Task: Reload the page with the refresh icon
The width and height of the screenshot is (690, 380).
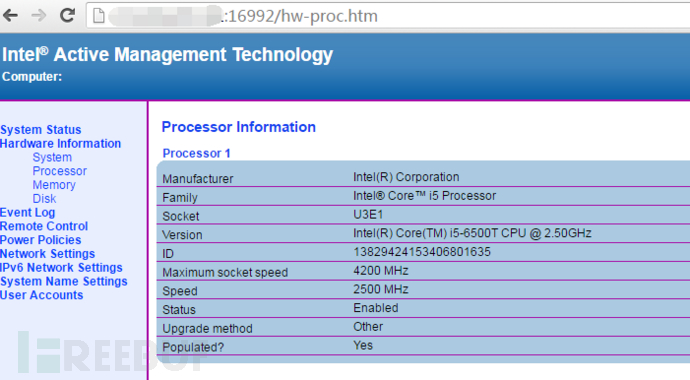Action: click(x=67, y=16)
